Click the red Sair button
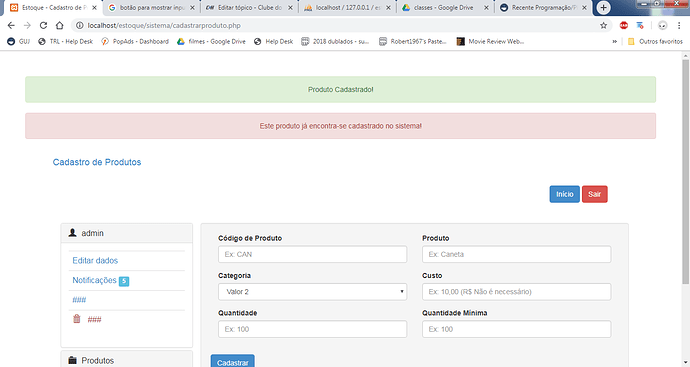 pyautogui.click(x=595, y=194)
